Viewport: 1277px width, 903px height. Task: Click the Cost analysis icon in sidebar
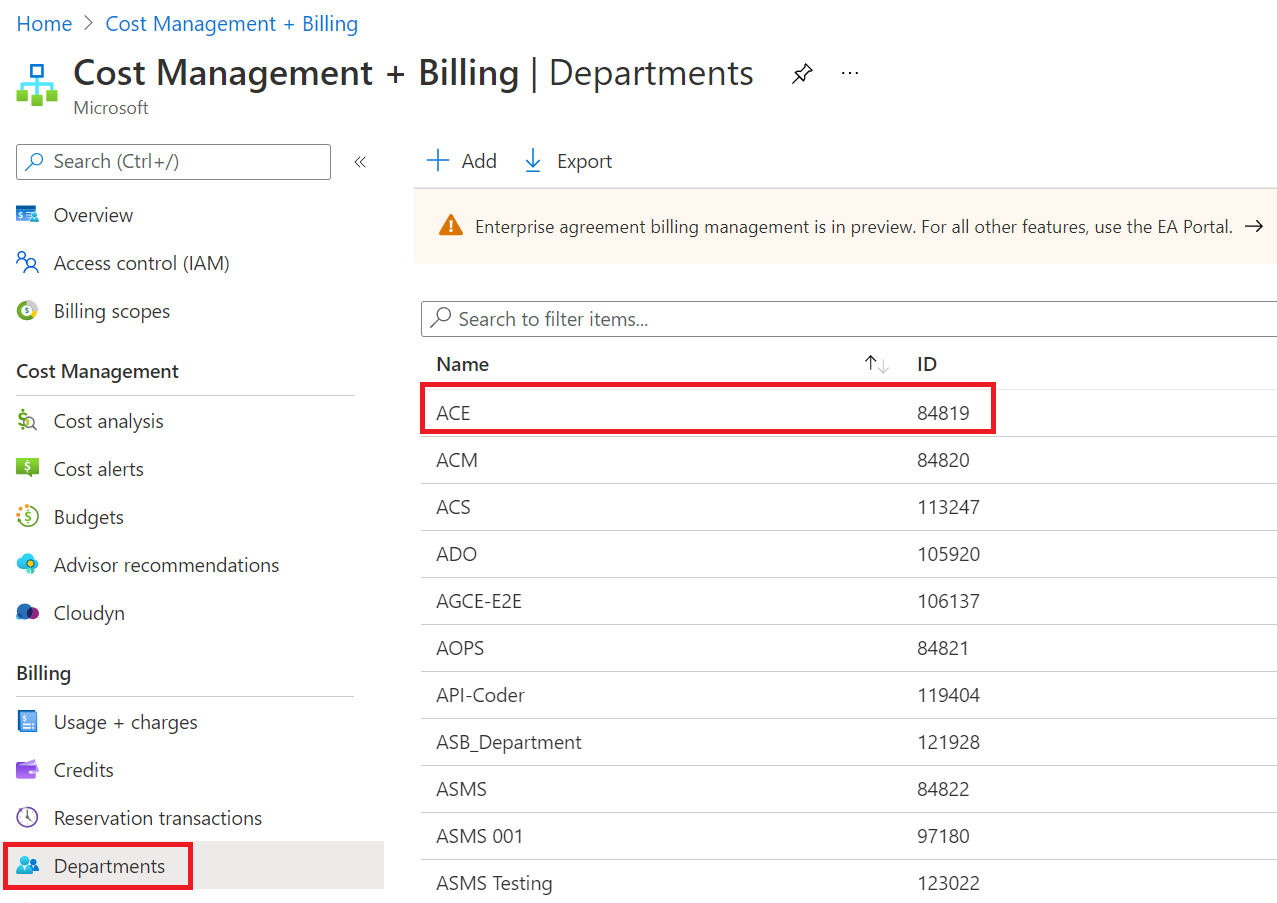click(x=28, y=421)
